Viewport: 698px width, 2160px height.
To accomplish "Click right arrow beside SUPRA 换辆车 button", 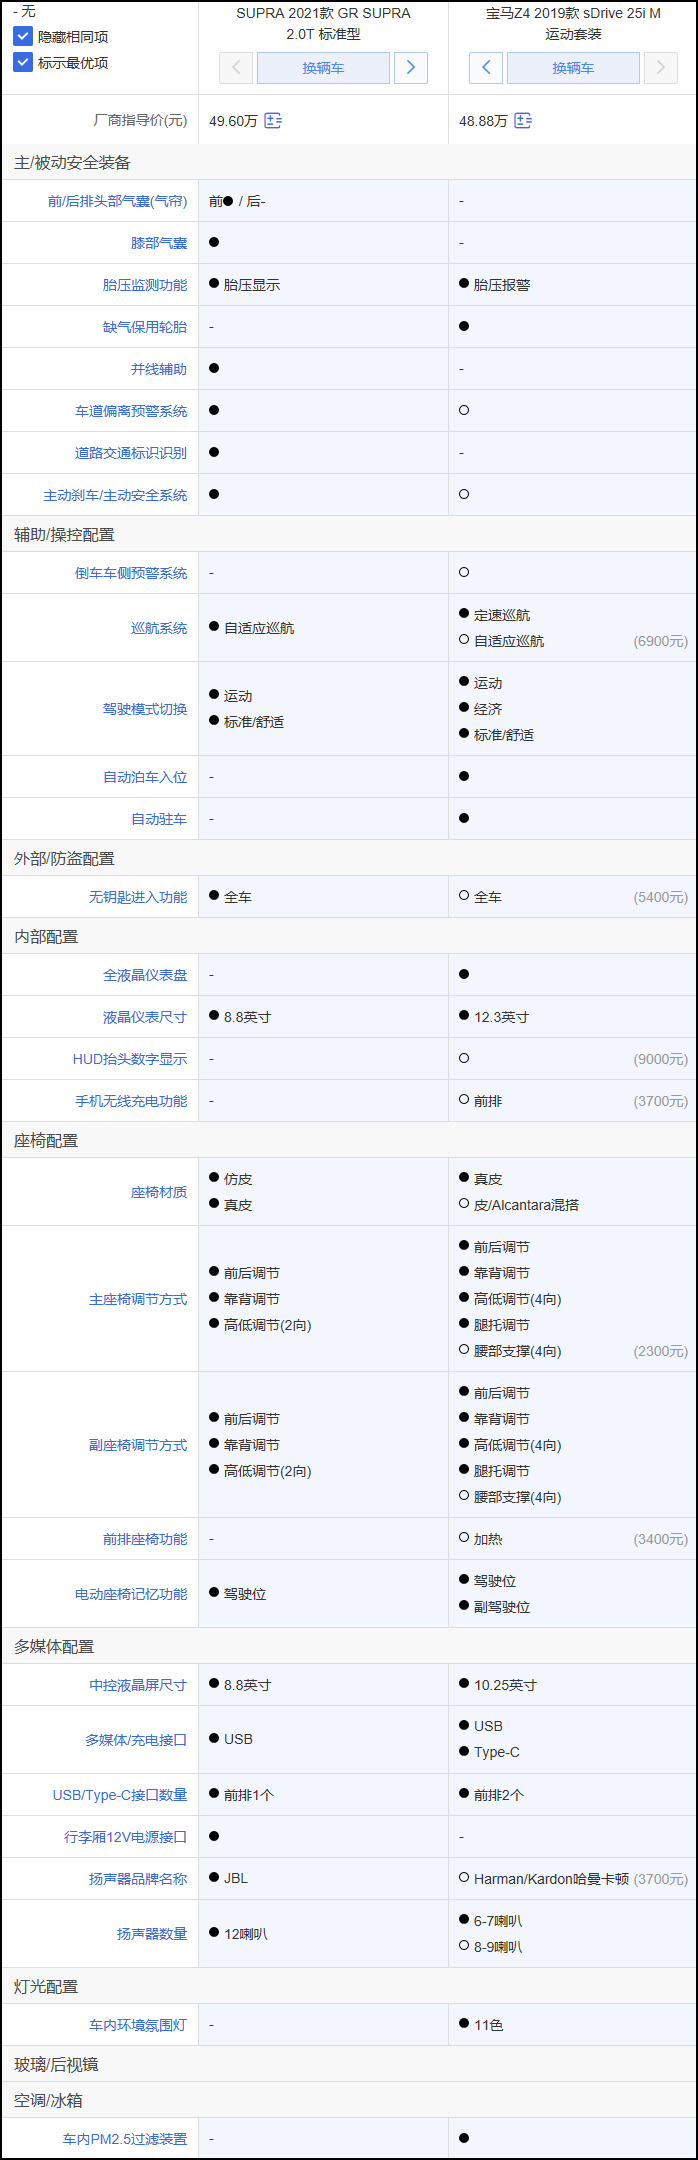I will click(411, 68).
